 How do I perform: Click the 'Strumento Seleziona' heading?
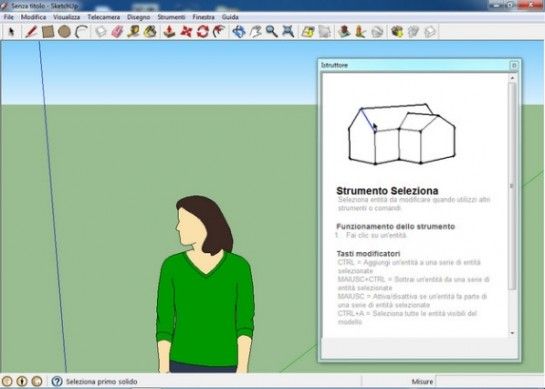point(387,191)
